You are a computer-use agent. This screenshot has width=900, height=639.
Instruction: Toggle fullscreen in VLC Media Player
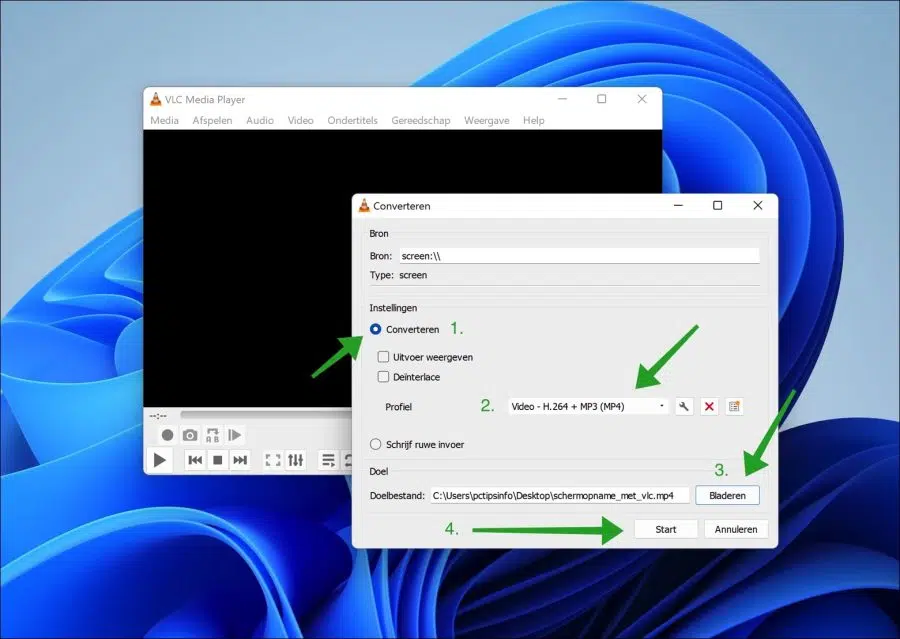(x=273, y=460)
